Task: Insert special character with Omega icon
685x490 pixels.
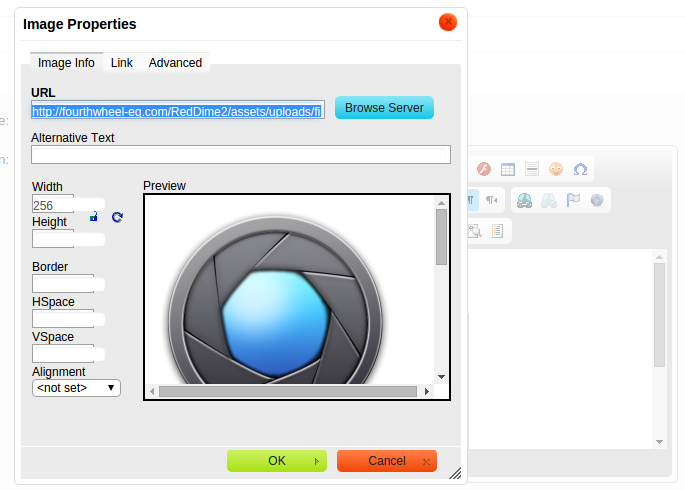Action: [580, 169]
